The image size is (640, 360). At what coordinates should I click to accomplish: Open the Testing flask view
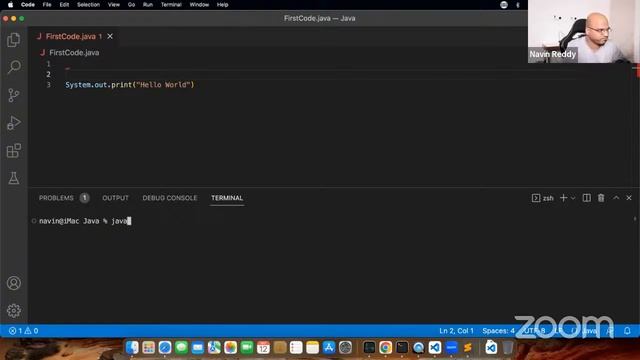tap(13, 178)
